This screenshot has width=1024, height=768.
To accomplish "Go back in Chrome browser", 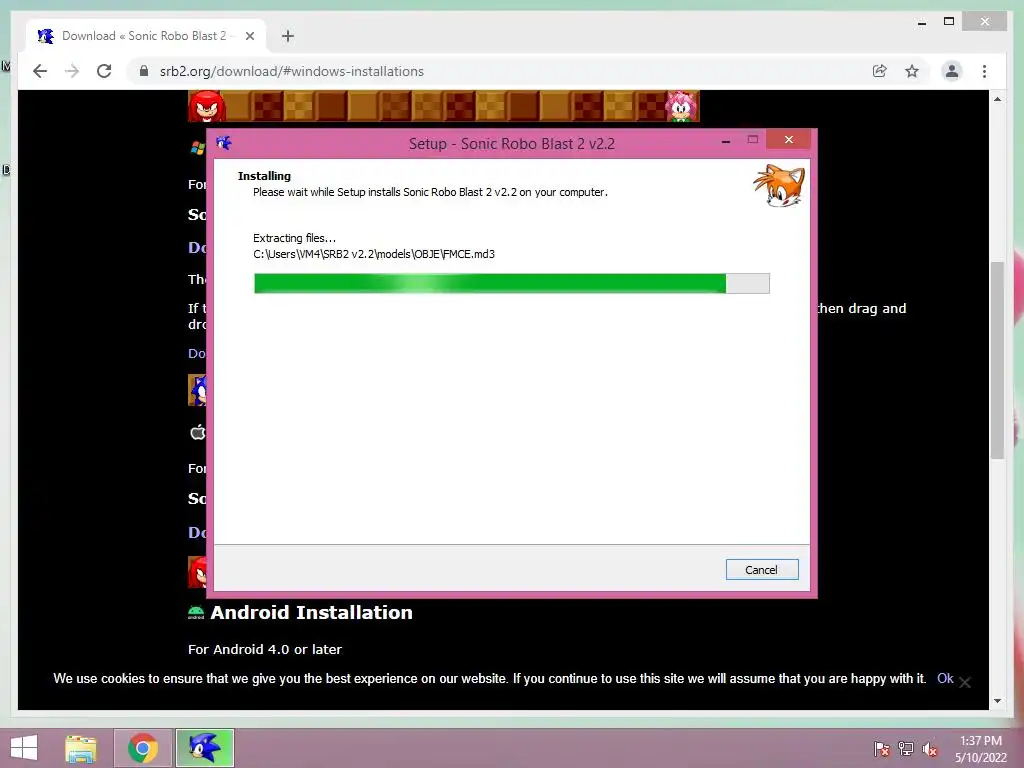I will 40,71.
